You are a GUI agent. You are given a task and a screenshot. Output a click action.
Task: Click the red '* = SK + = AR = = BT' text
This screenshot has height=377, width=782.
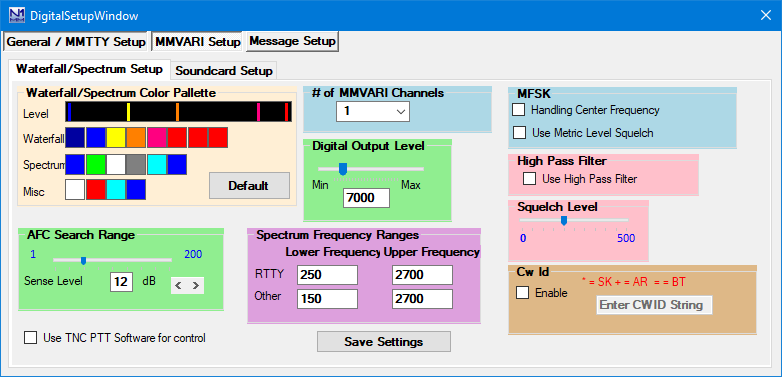point(633,282)
